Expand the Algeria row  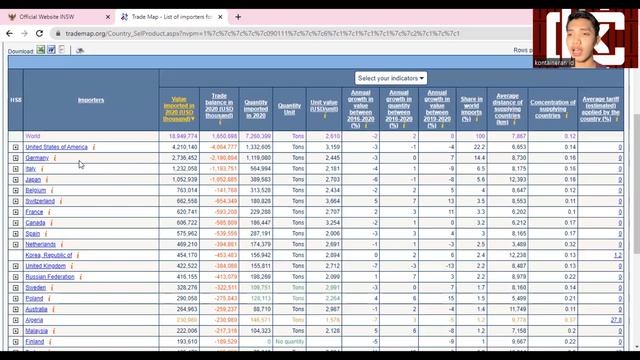click(x=16, y=320)
